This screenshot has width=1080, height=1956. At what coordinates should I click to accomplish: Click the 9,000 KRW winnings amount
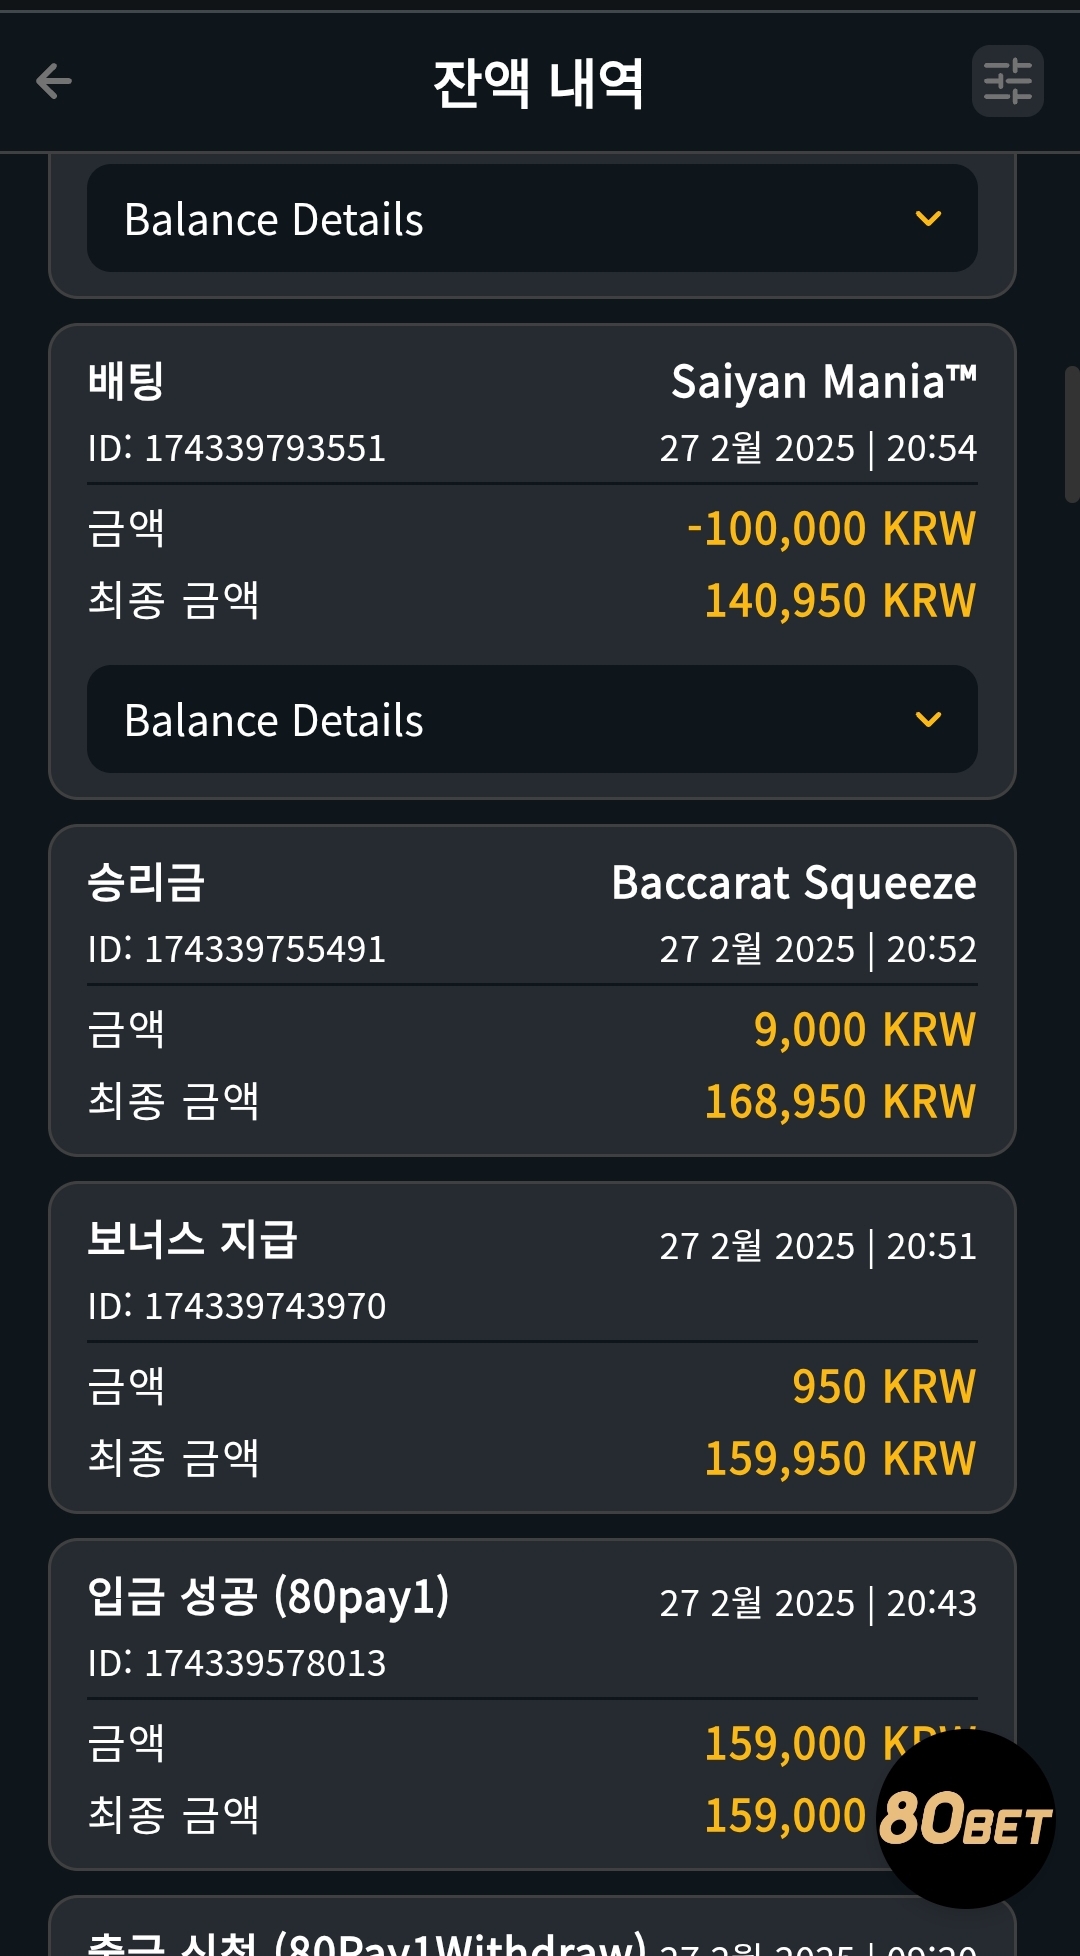point(865,1030)
